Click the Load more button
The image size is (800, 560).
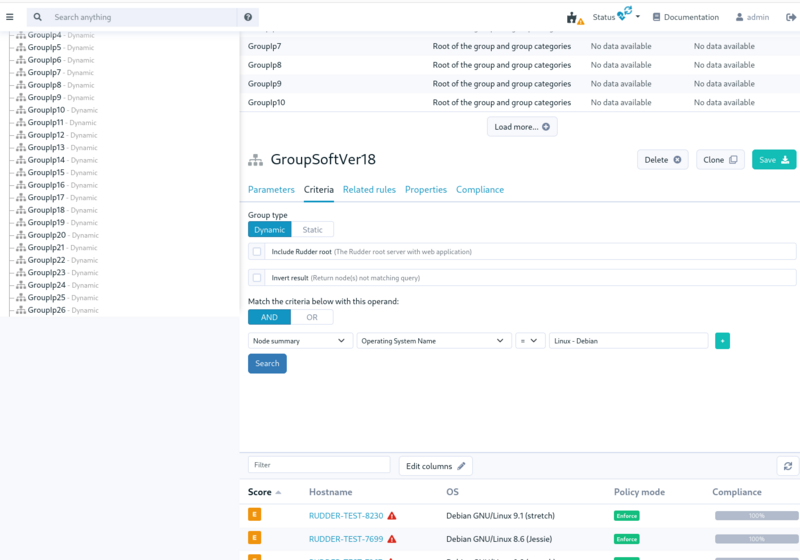pyautogui.click(x=522, y=126)
